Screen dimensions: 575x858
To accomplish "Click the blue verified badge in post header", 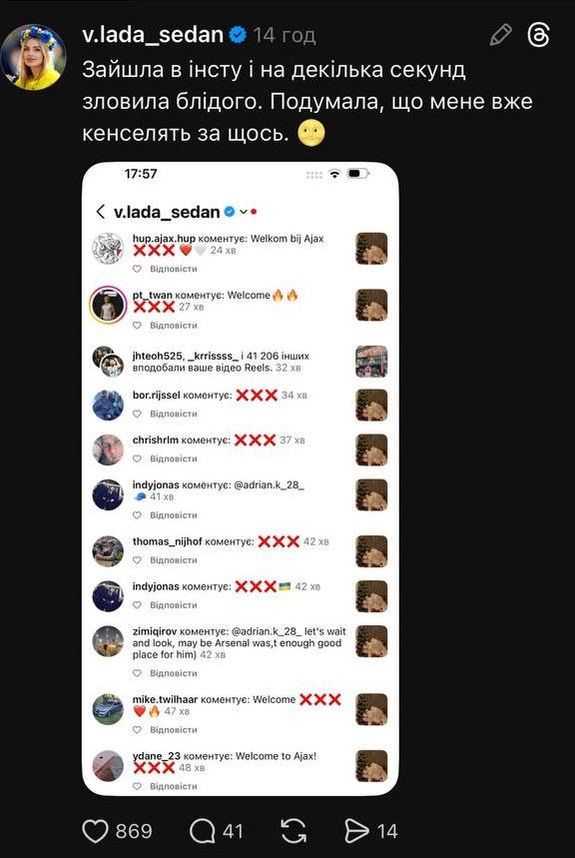I will [237, 35].
